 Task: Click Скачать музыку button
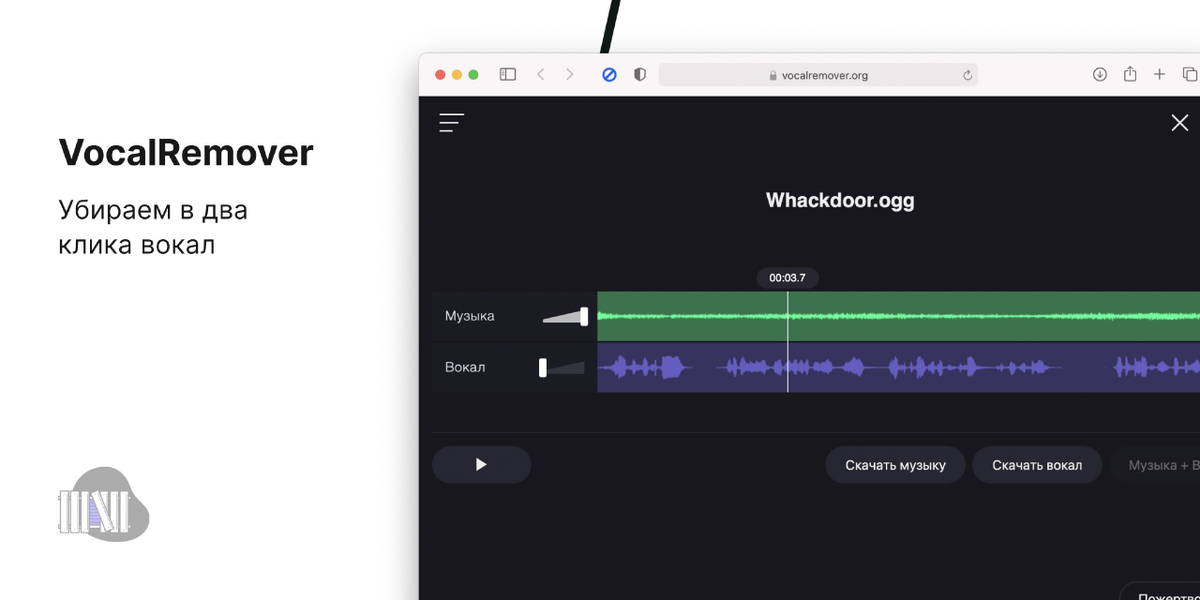click(895, 465)
